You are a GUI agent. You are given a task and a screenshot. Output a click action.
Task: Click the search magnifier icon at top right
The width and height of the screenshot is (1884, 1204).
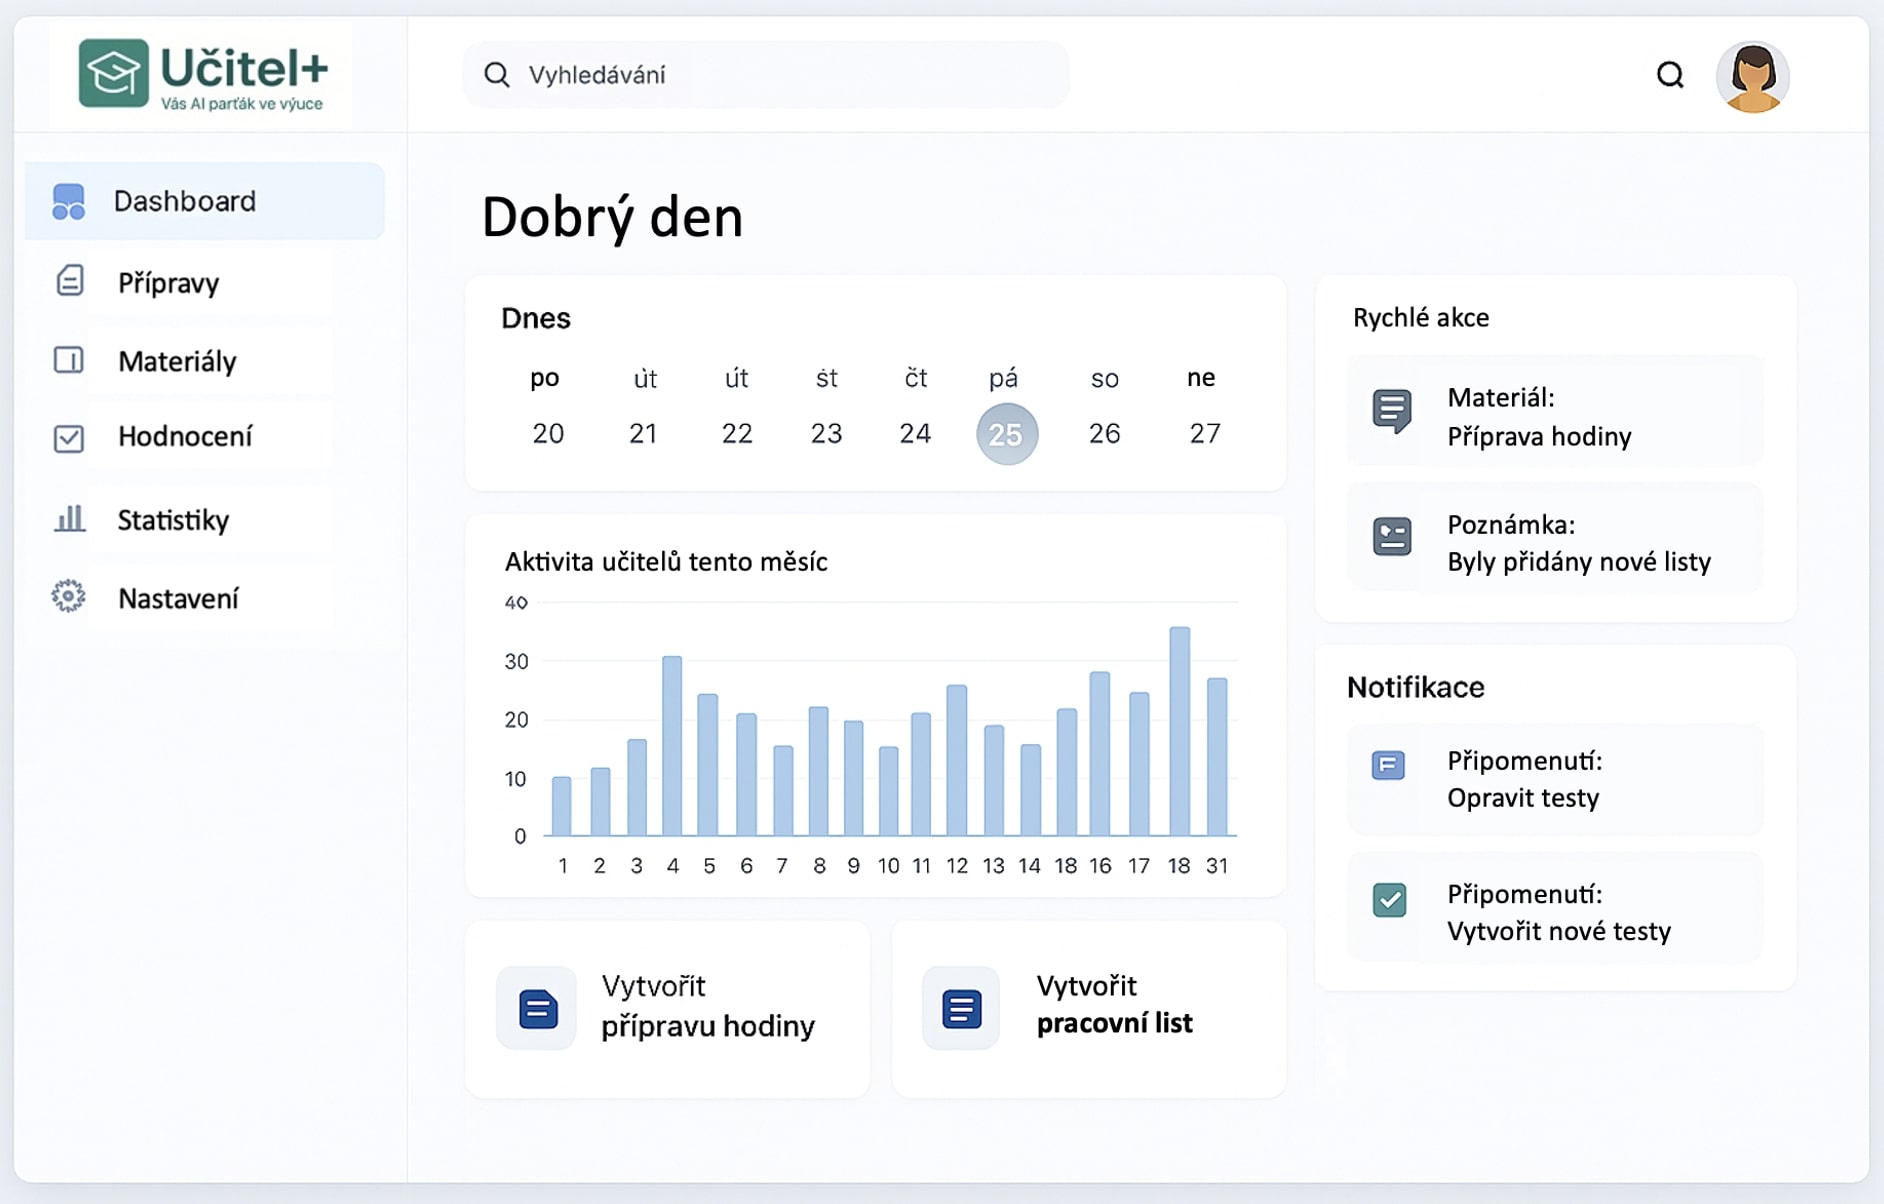click(1669, 75)
